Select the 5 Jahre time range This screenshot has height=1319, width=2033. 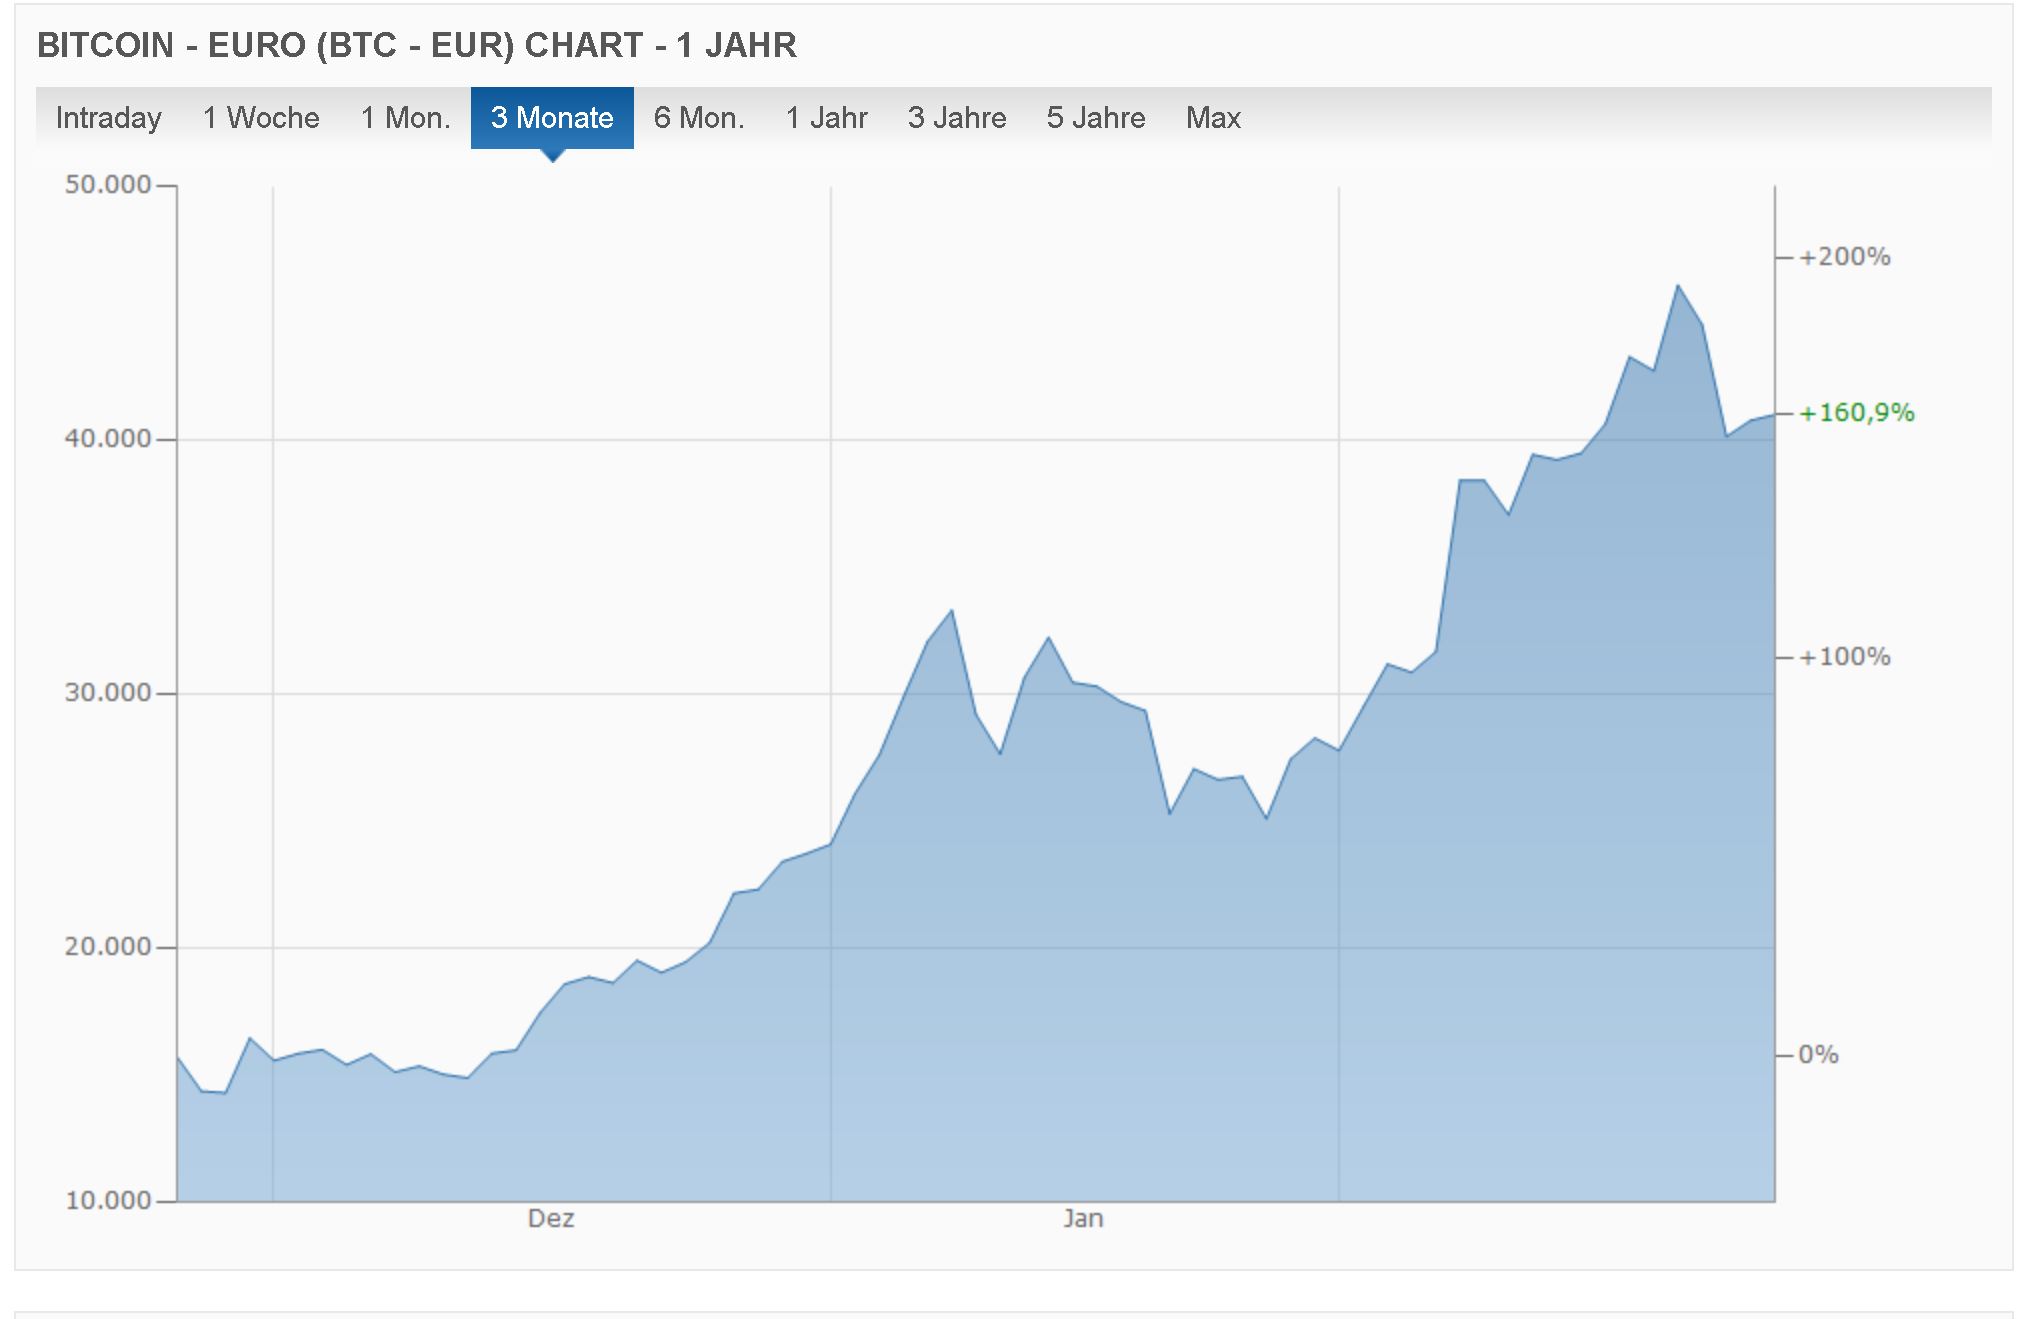coord(1096,118)
